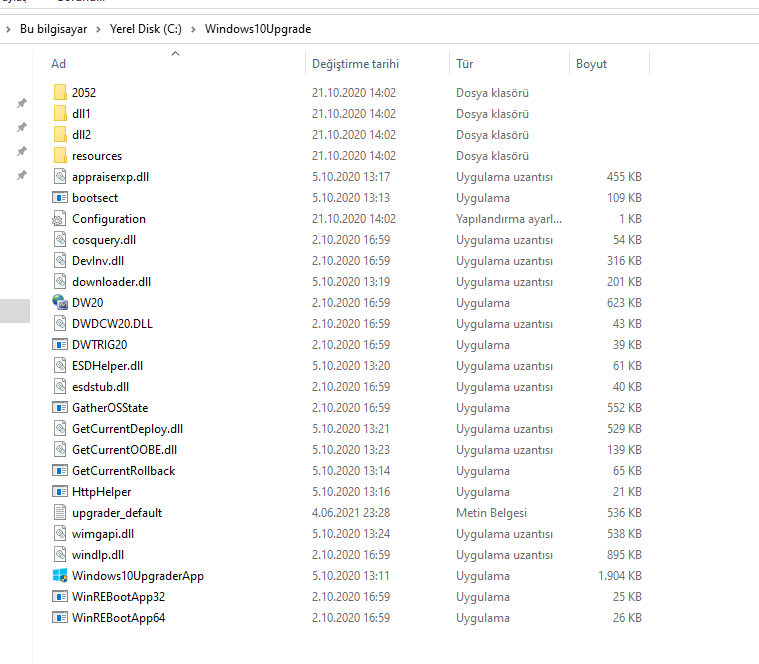Click the appraiserxp.dll file icon

(x=60, y=176)
